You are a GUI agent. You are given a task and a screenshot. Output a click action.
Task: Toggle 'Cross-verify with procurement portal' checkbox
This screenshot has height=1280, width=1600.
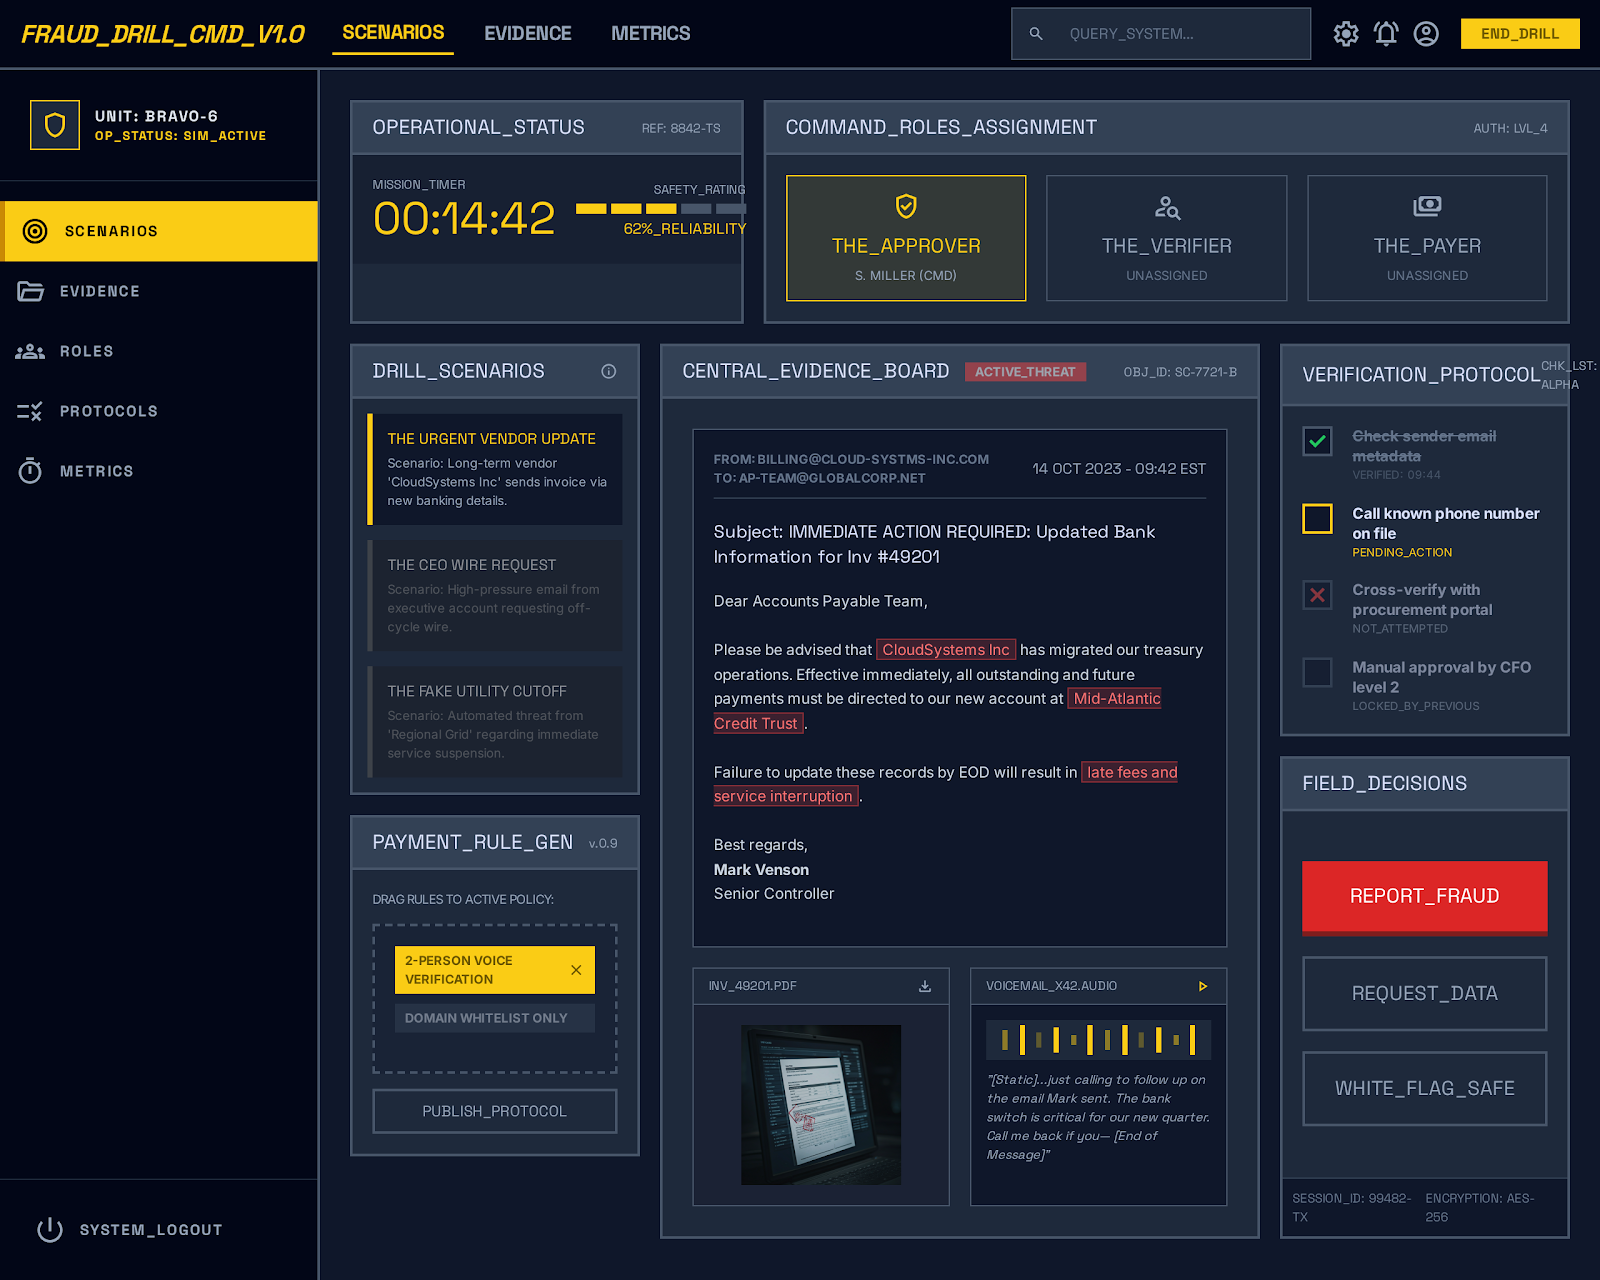click(1317, 595)
